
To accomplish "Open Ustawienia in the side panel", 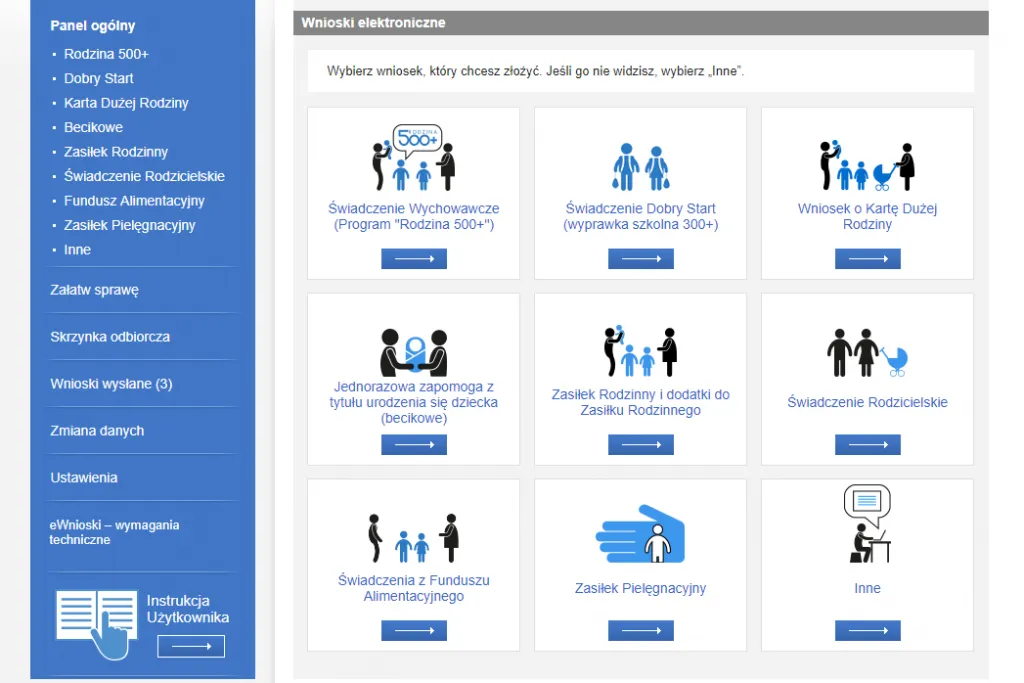I will [x=81, y=477].
